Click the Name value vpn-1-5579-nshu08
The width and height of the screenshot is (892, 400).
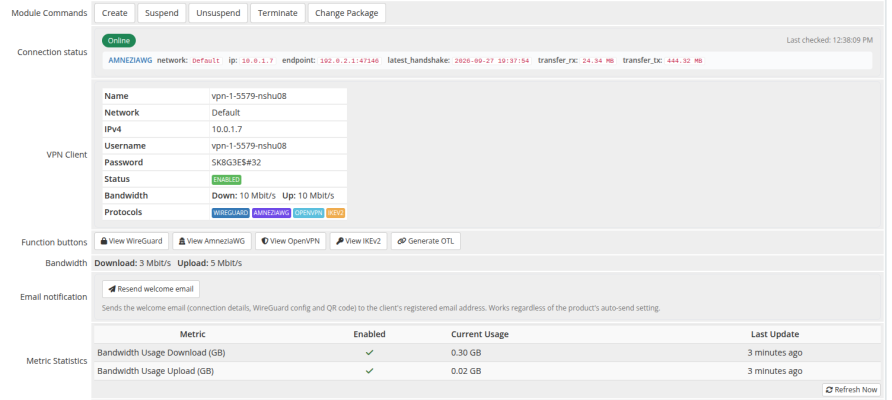point(249,96)
